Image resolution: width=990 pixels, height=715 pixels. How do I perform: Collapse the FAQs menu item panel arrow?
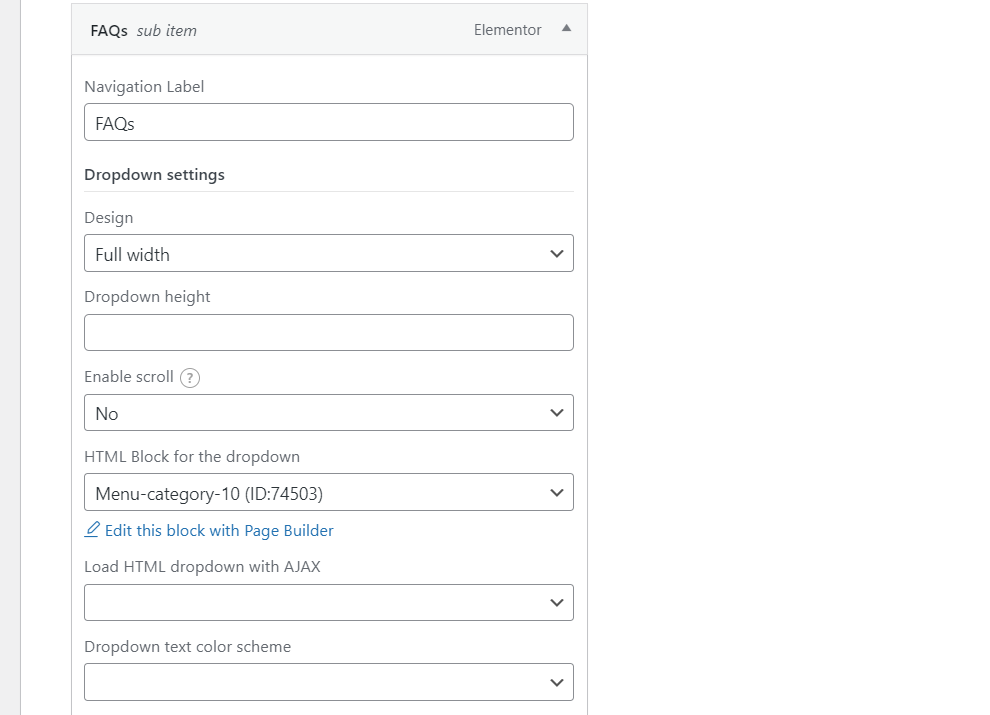click(x=567, y=29)
